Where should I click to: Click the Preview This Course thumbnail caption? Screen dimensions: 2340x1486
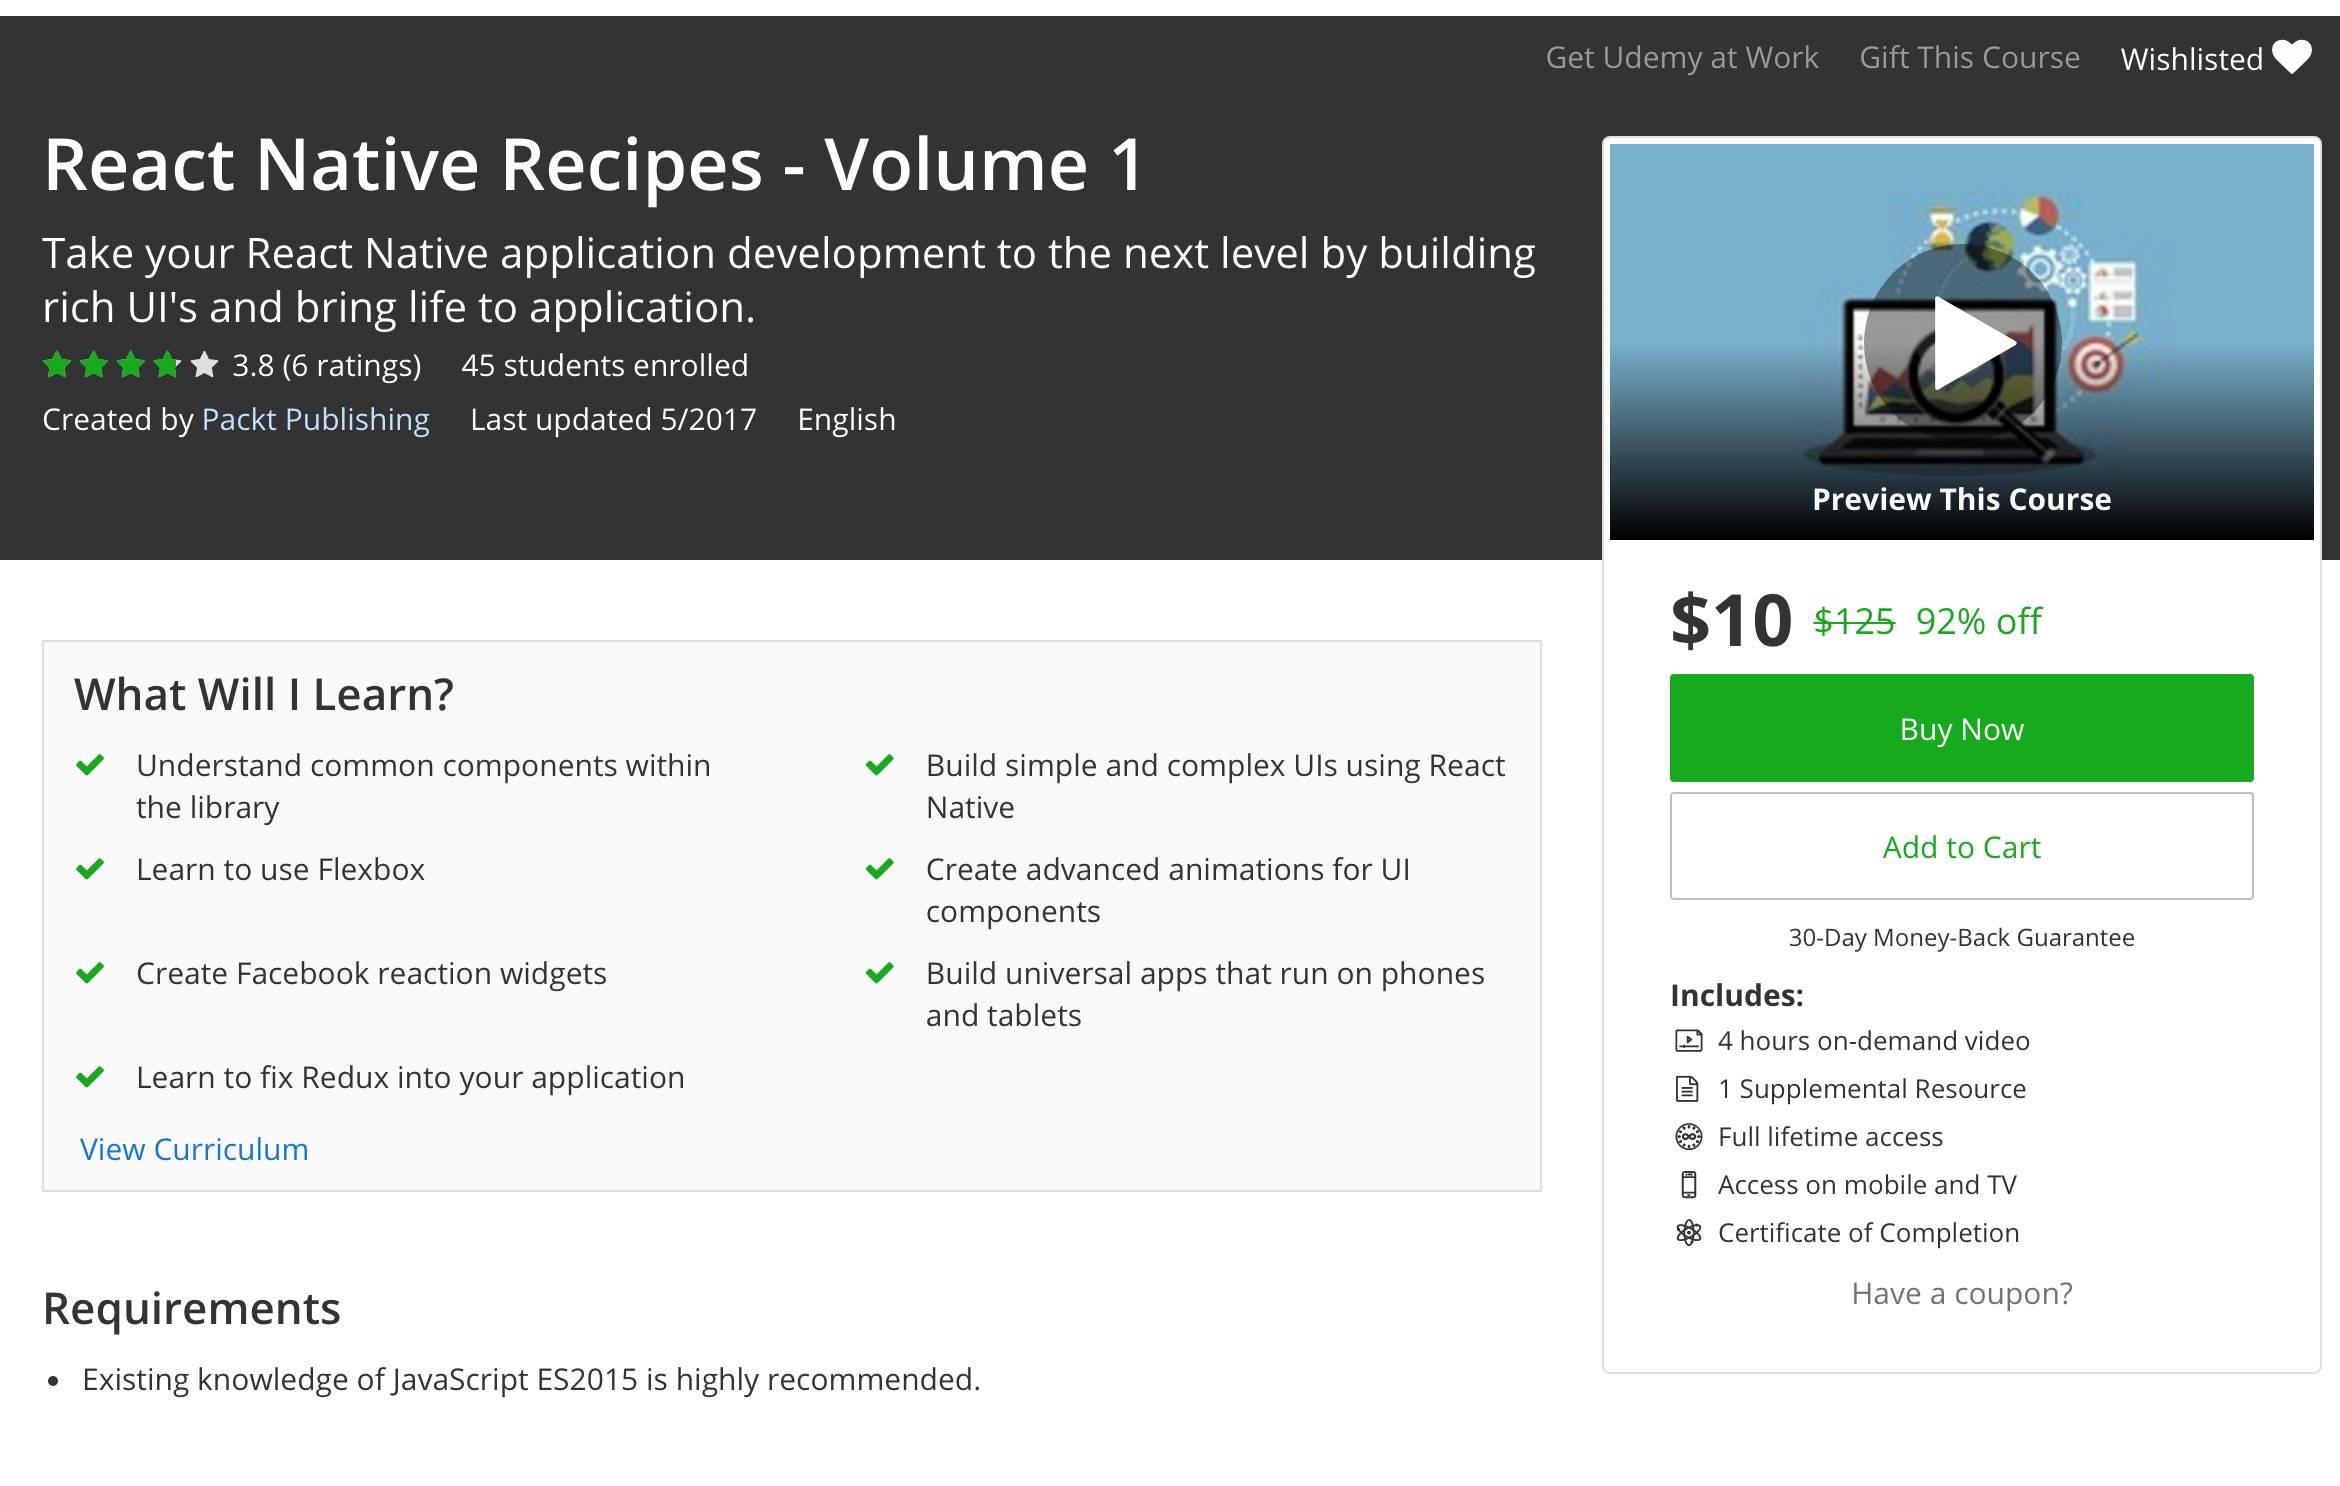[x=1961, y=499]
